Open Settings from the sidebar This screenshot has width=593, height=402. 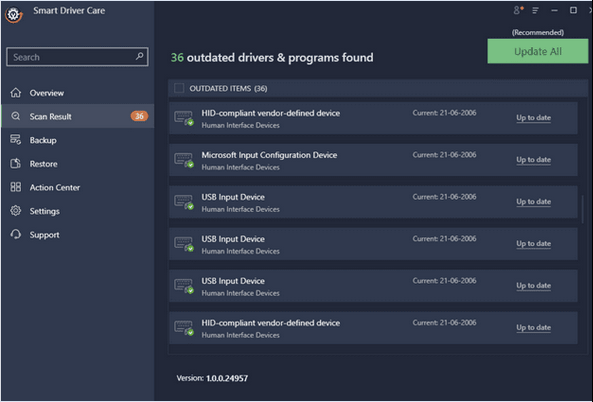[78, 211]
